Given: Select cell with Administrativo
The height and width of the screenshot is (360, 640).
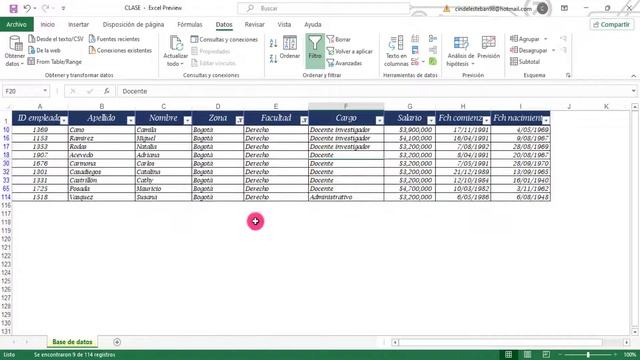Looking at the screenshot, I should pyautogui.click(x=346, y=197).
